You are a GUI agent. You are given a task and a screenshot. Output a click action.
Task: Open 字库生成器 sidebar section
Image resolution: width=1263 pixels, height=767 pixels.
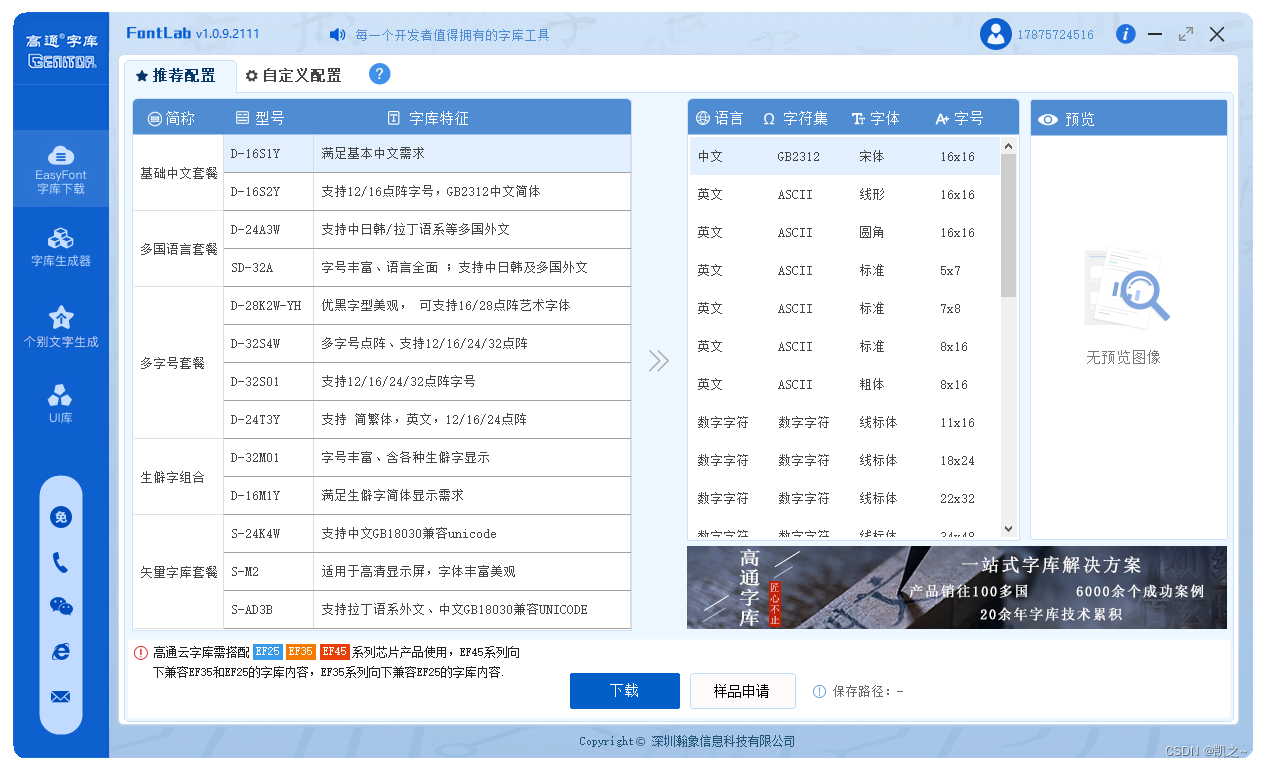(61, 246)
